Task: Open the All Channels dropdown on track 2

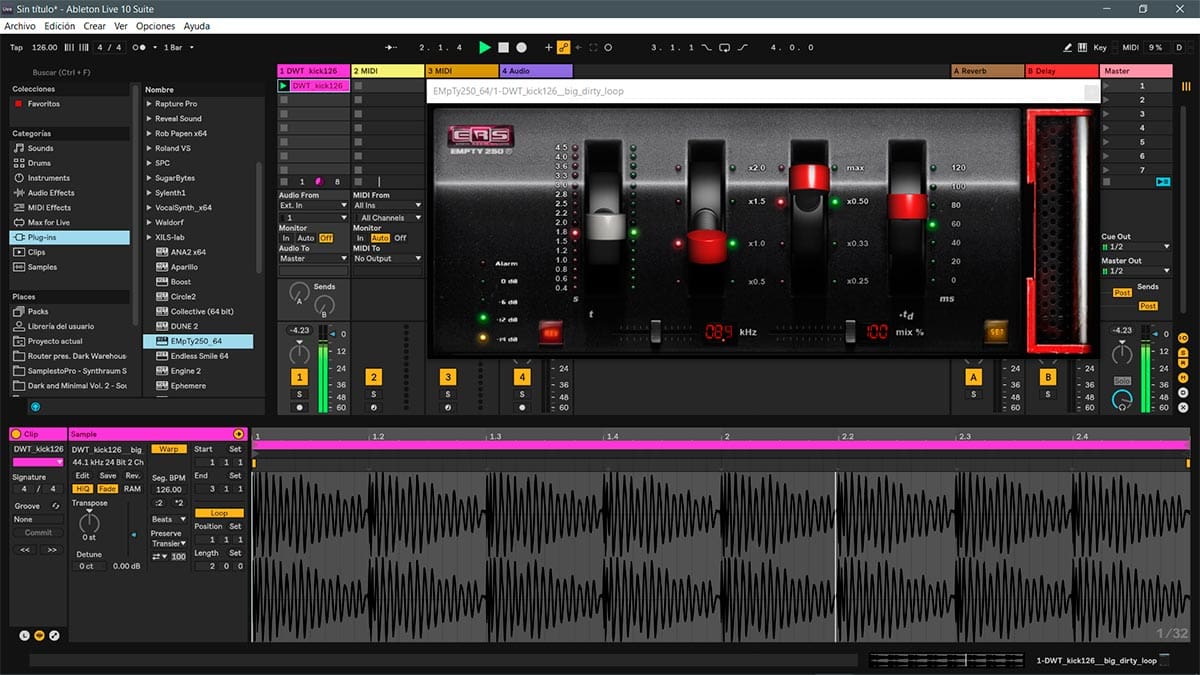Action: [x=388, y=217]
